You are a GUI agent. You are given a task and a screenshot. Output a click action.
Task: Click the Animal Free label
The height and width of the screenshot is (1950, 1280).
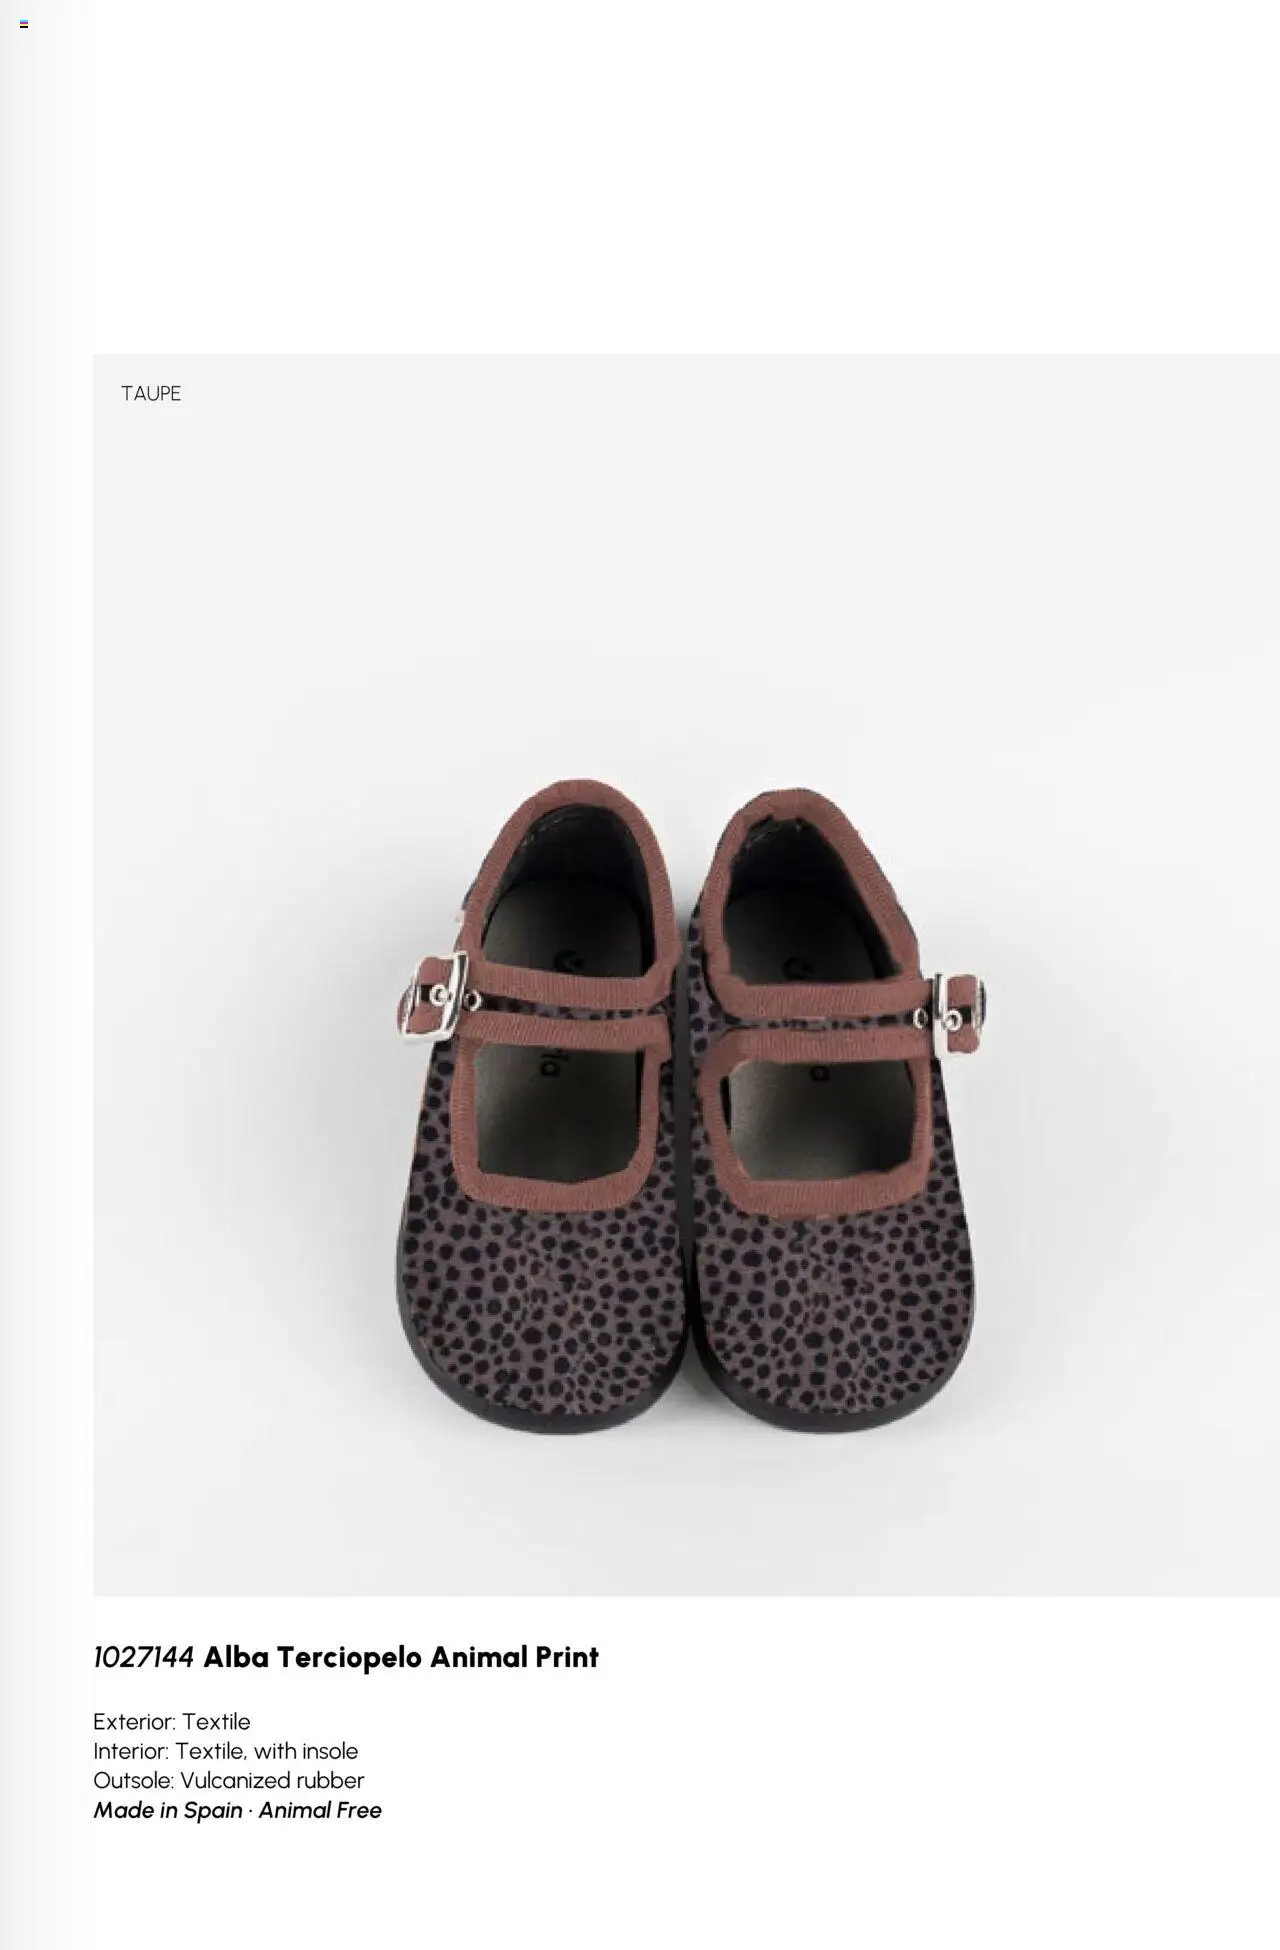pyautogui.click(x=320, y=1810)
